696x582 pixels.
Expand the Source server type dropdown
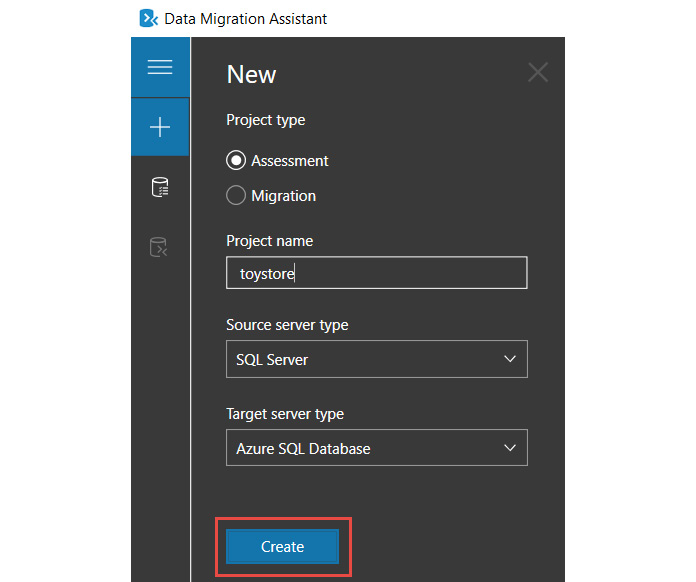[376, 359]
